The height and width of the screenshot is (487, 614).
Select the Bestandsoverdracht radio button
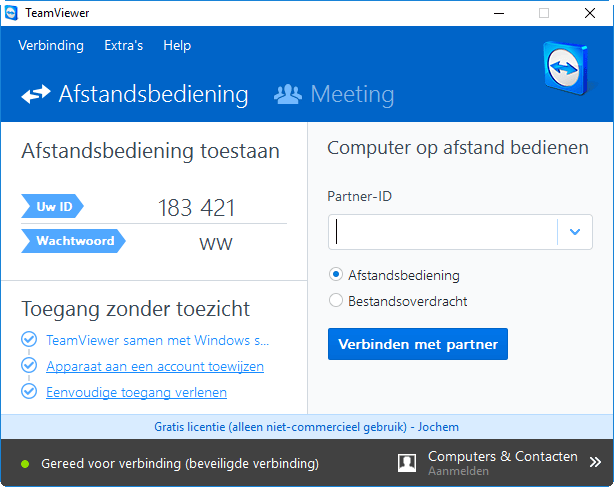click(336, 300)
